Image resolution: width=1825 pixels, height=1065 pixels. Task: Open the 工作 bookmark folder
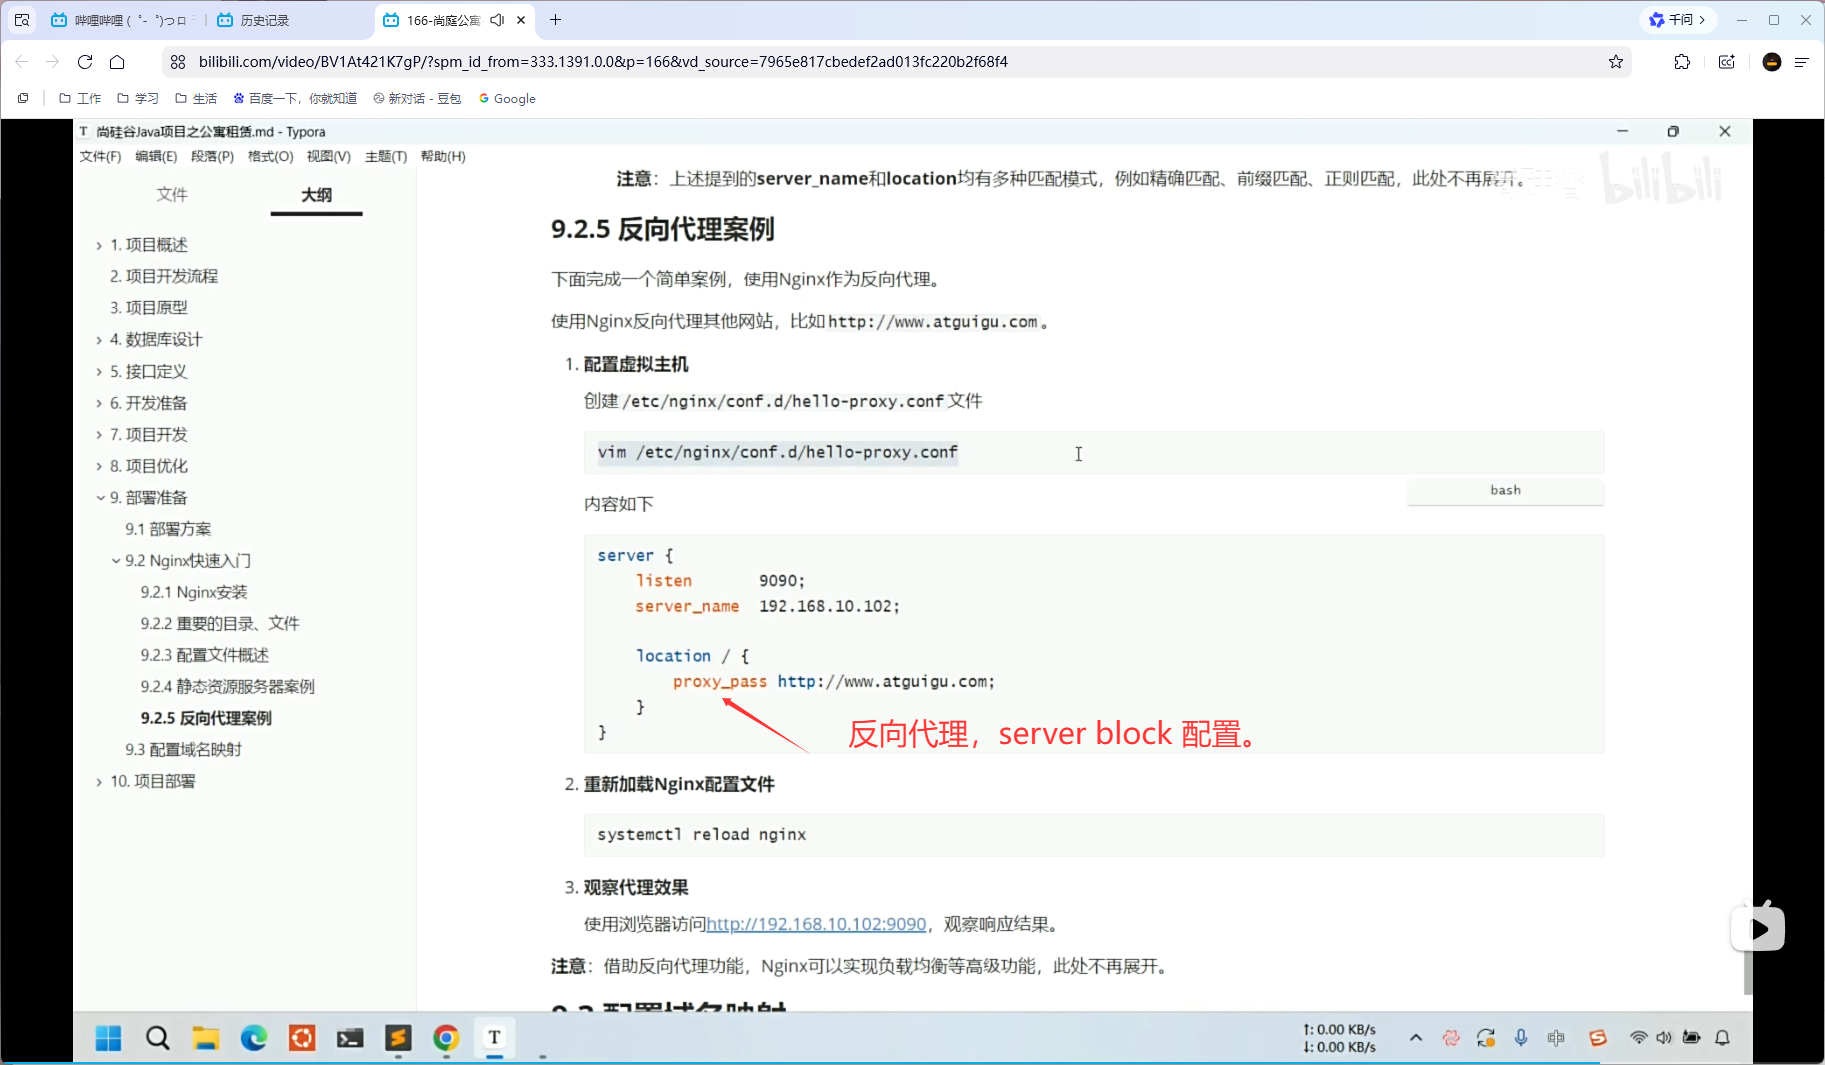(80, 98)
